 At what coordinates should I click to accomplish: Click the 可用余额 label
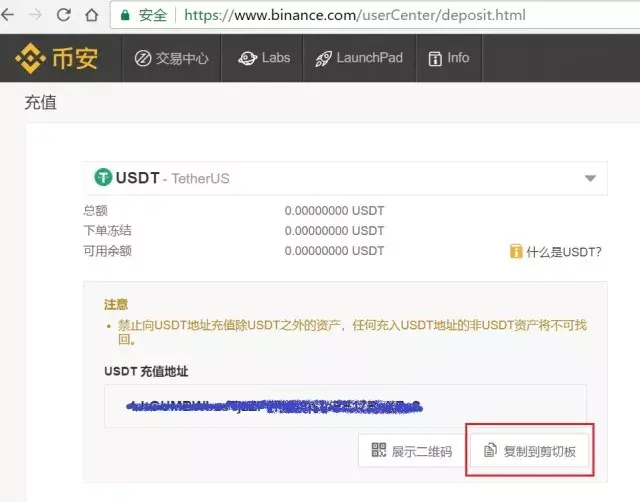(x=108, y=251)
